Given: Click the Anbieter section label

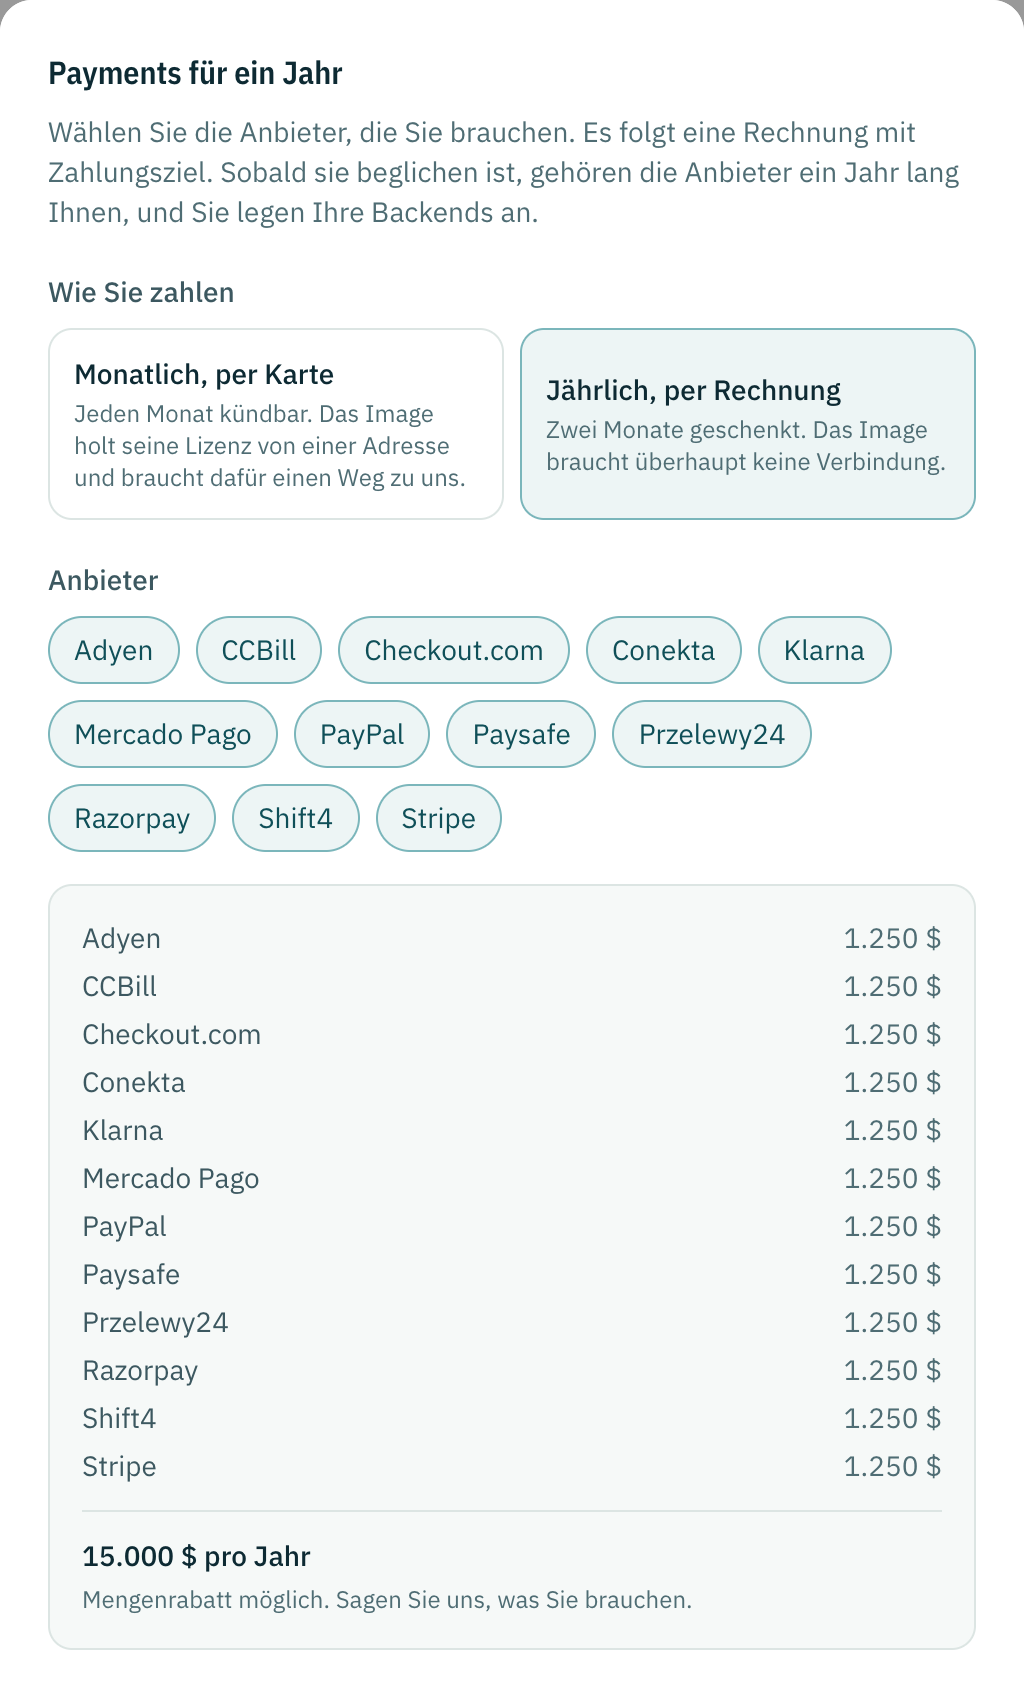Looking at the screenshot, I should [x=104, y=580].
